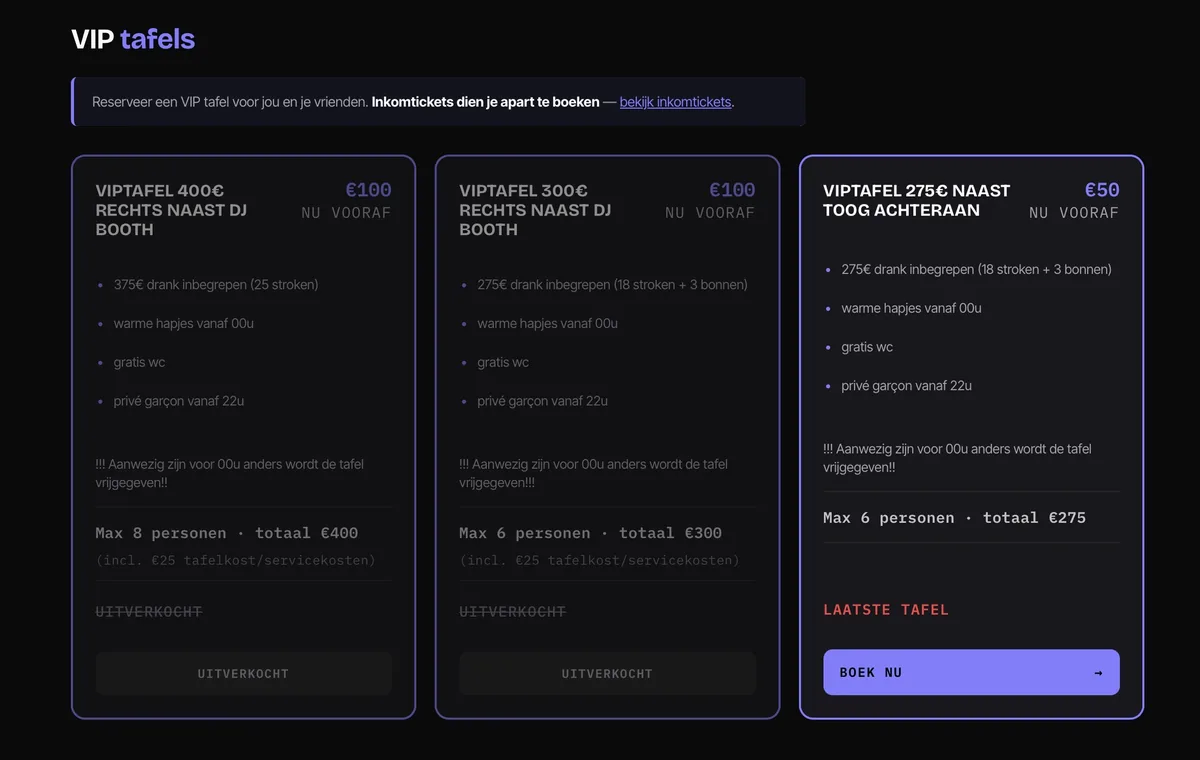Viewport: 1200px width, 760px height.
Task: Click 'Max 6 personen · totaal €275' line
Action: (955, 518)
